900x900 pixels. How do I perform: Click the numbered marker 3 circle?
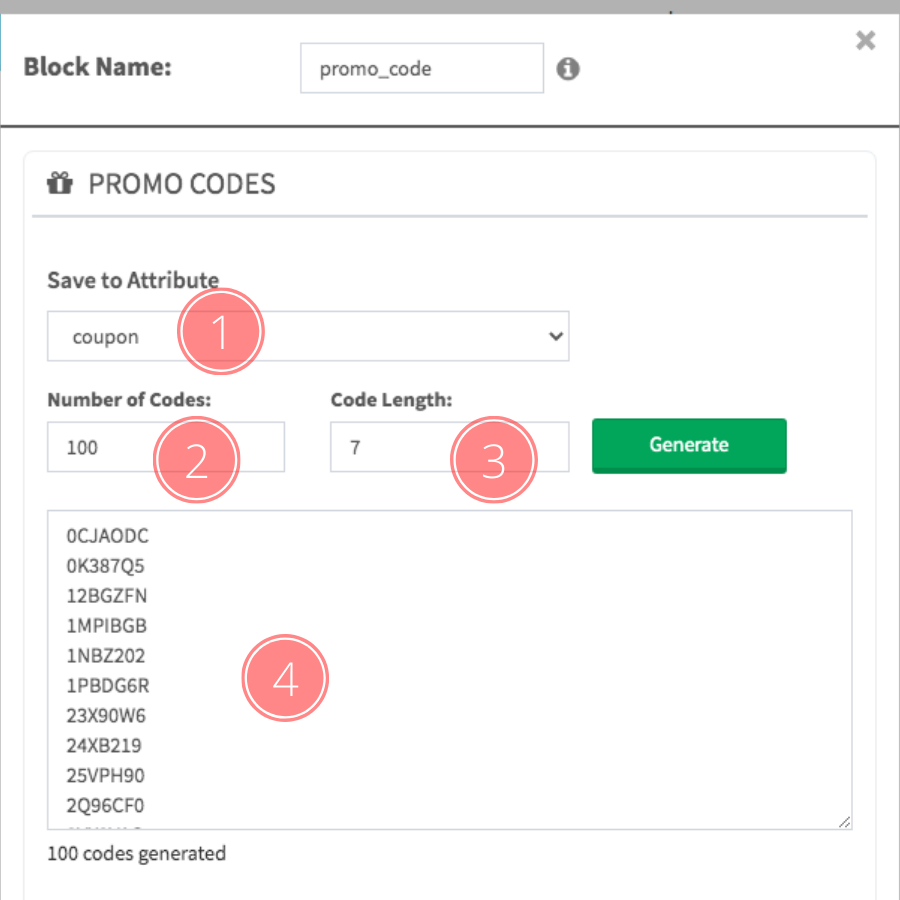pos(494,459)
